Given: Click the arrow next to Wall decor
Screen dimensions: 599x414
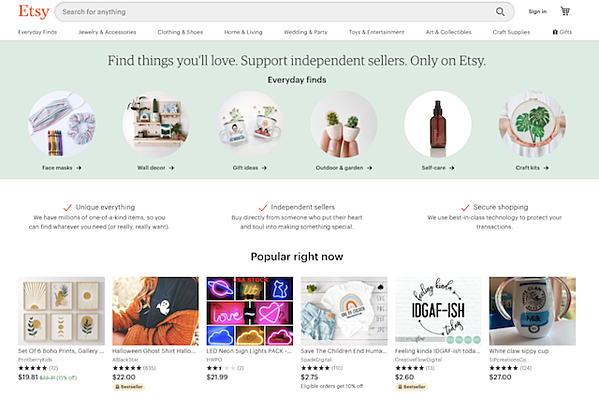Looking at the screenshot, I should (x=172, y=168).
